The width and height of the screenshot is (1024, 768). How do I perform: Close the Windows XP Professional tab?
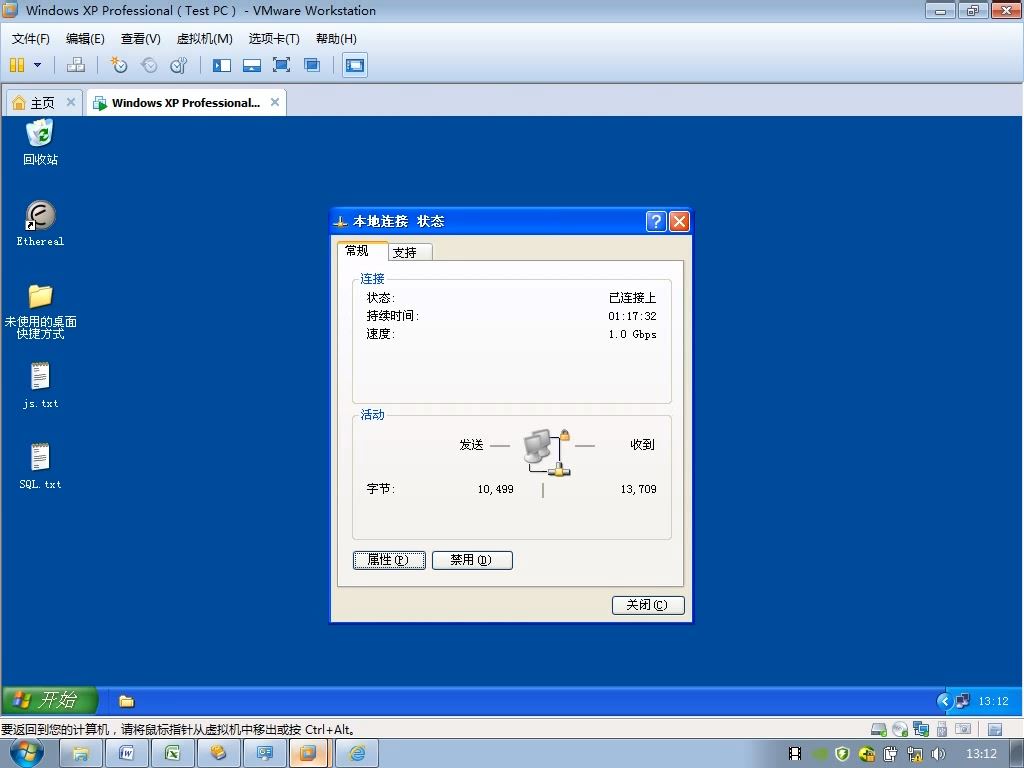point(275,102)
